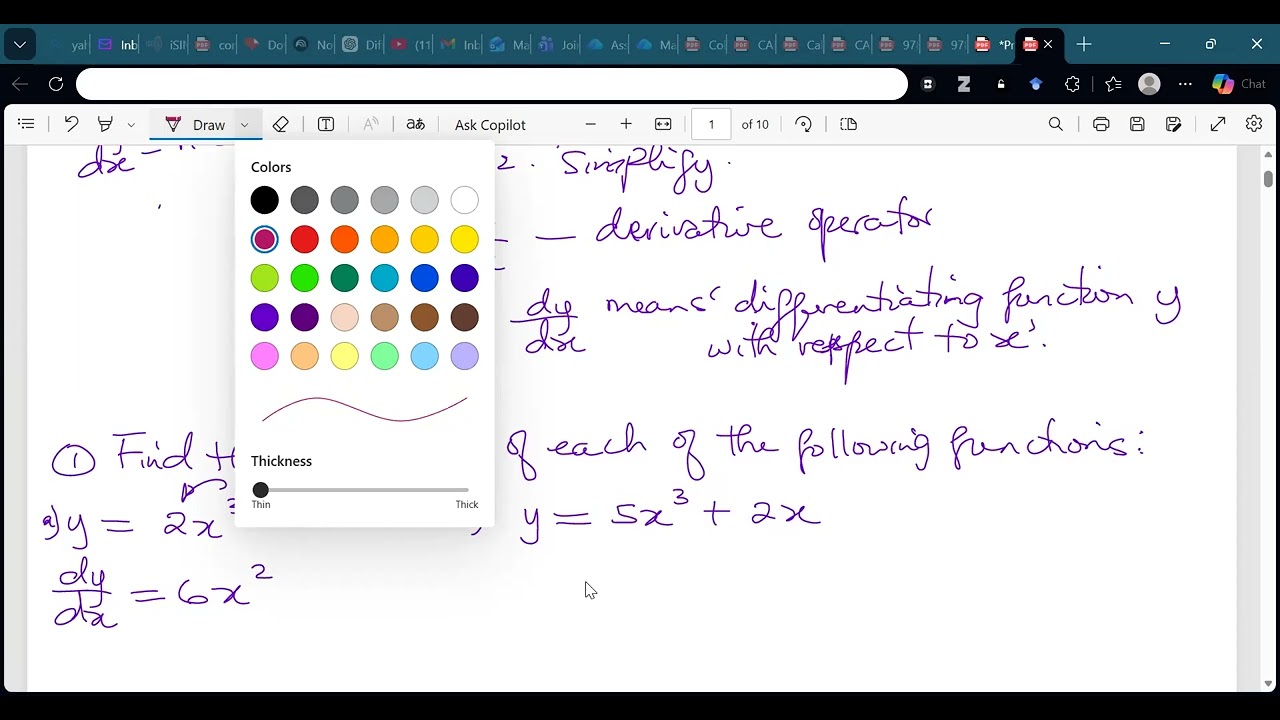Select the lime green ink swatch
This screenshot has width=1280, height=720.
pos(265,278)
